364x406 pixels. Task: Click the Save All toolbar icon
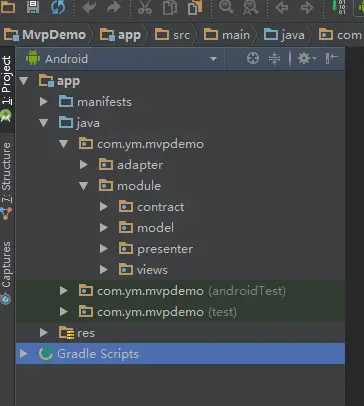pos(33,7)
